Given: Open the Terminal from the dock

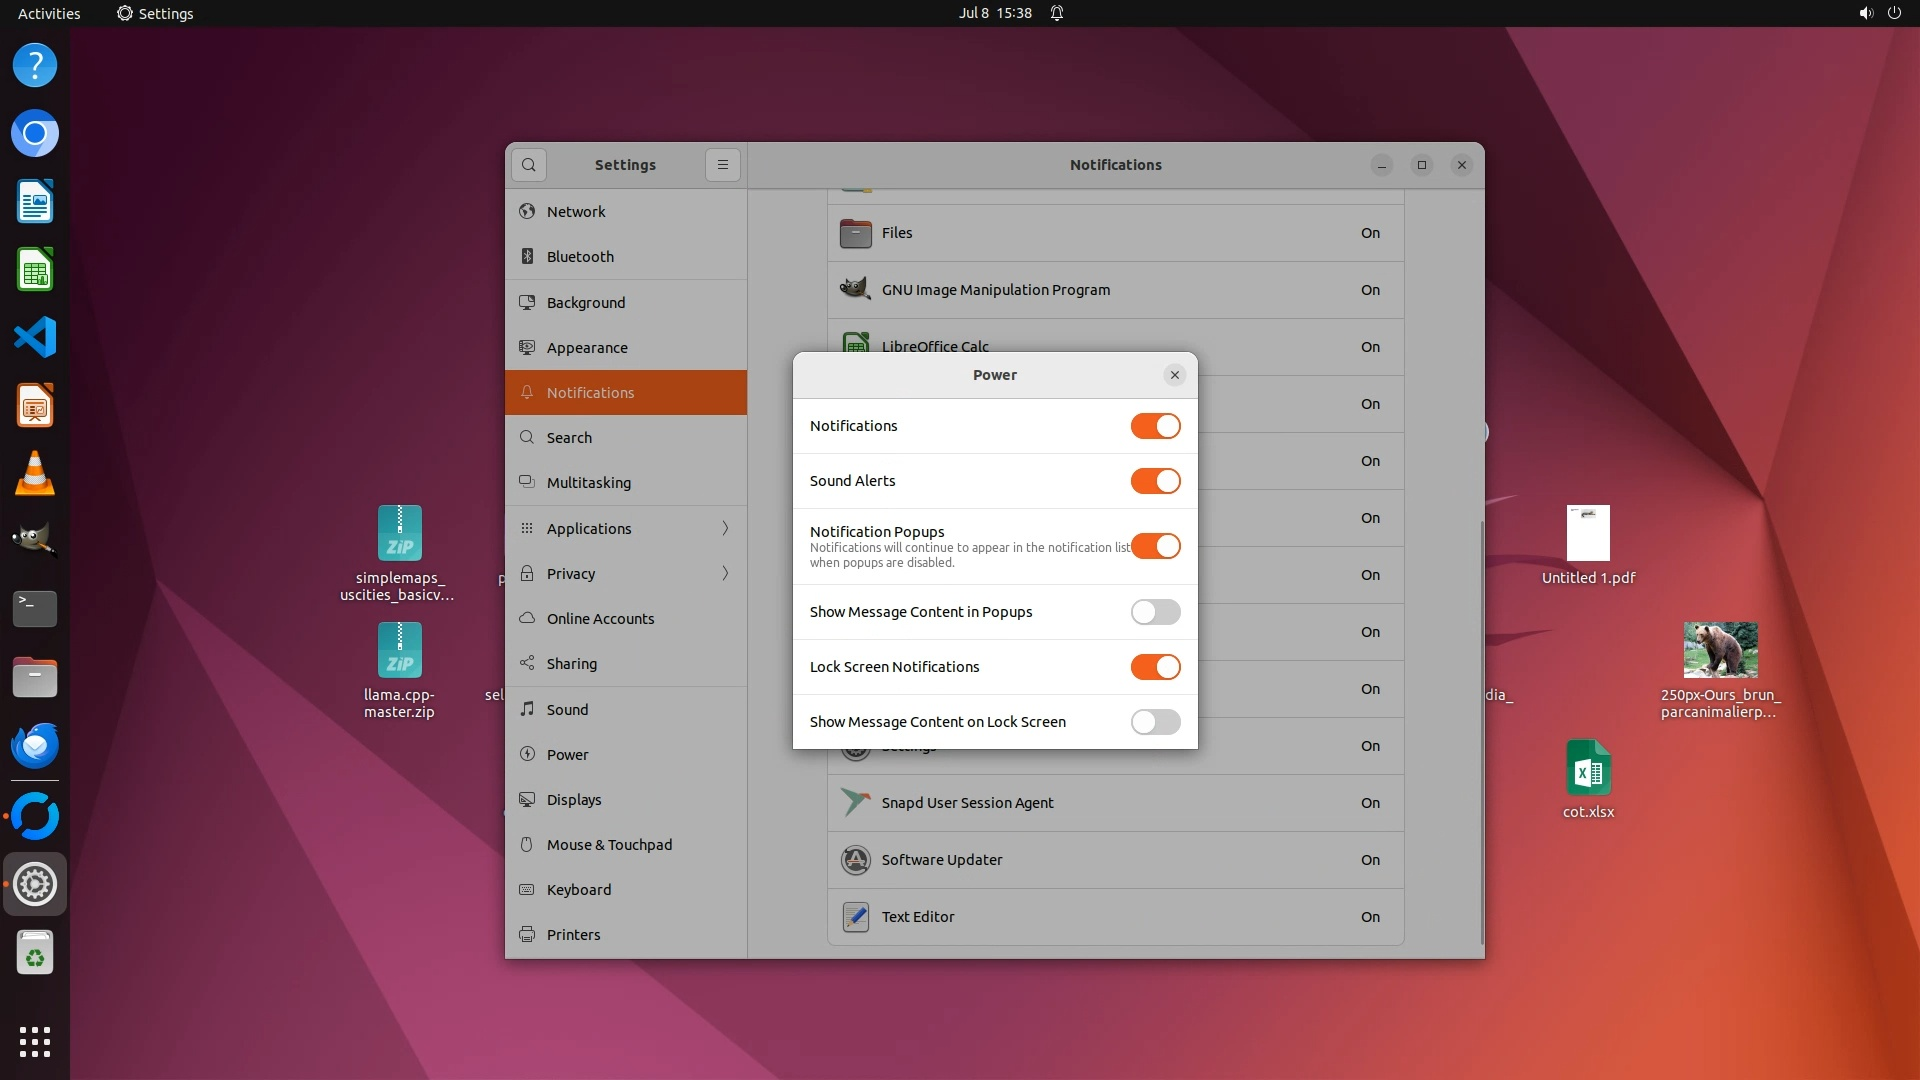Looking at the screenshot, I should [x=35, y=608].
